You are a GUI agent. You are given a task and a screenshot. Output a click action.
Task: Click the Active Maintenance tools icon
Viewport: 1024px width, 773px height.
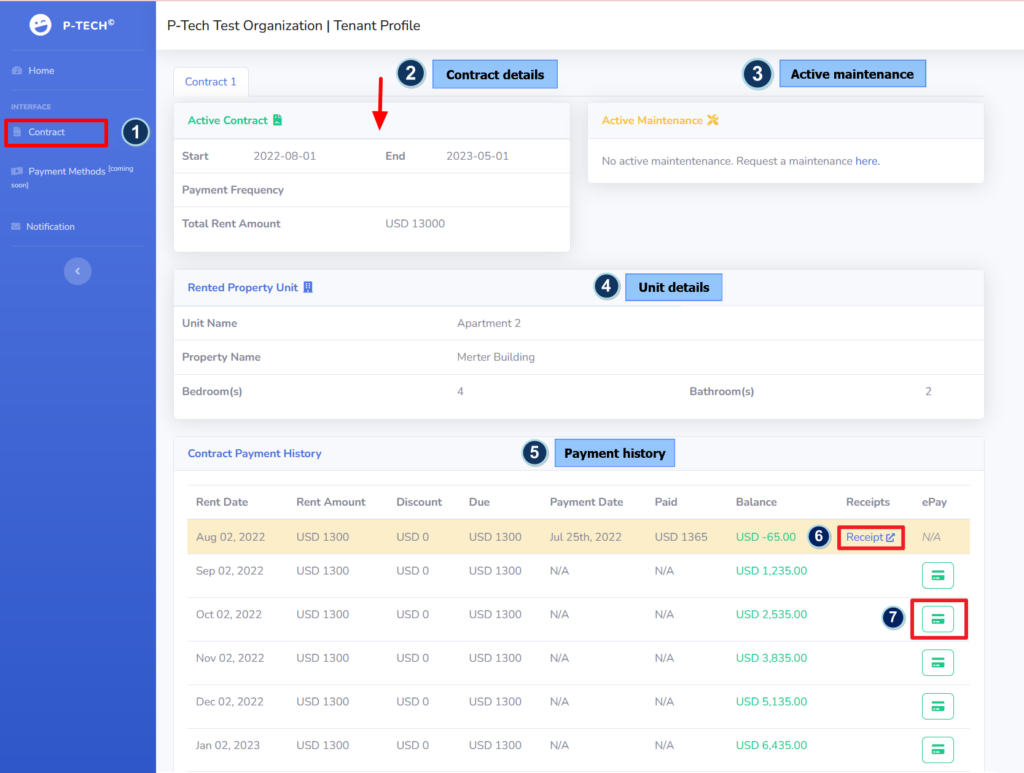coord(712,120)
